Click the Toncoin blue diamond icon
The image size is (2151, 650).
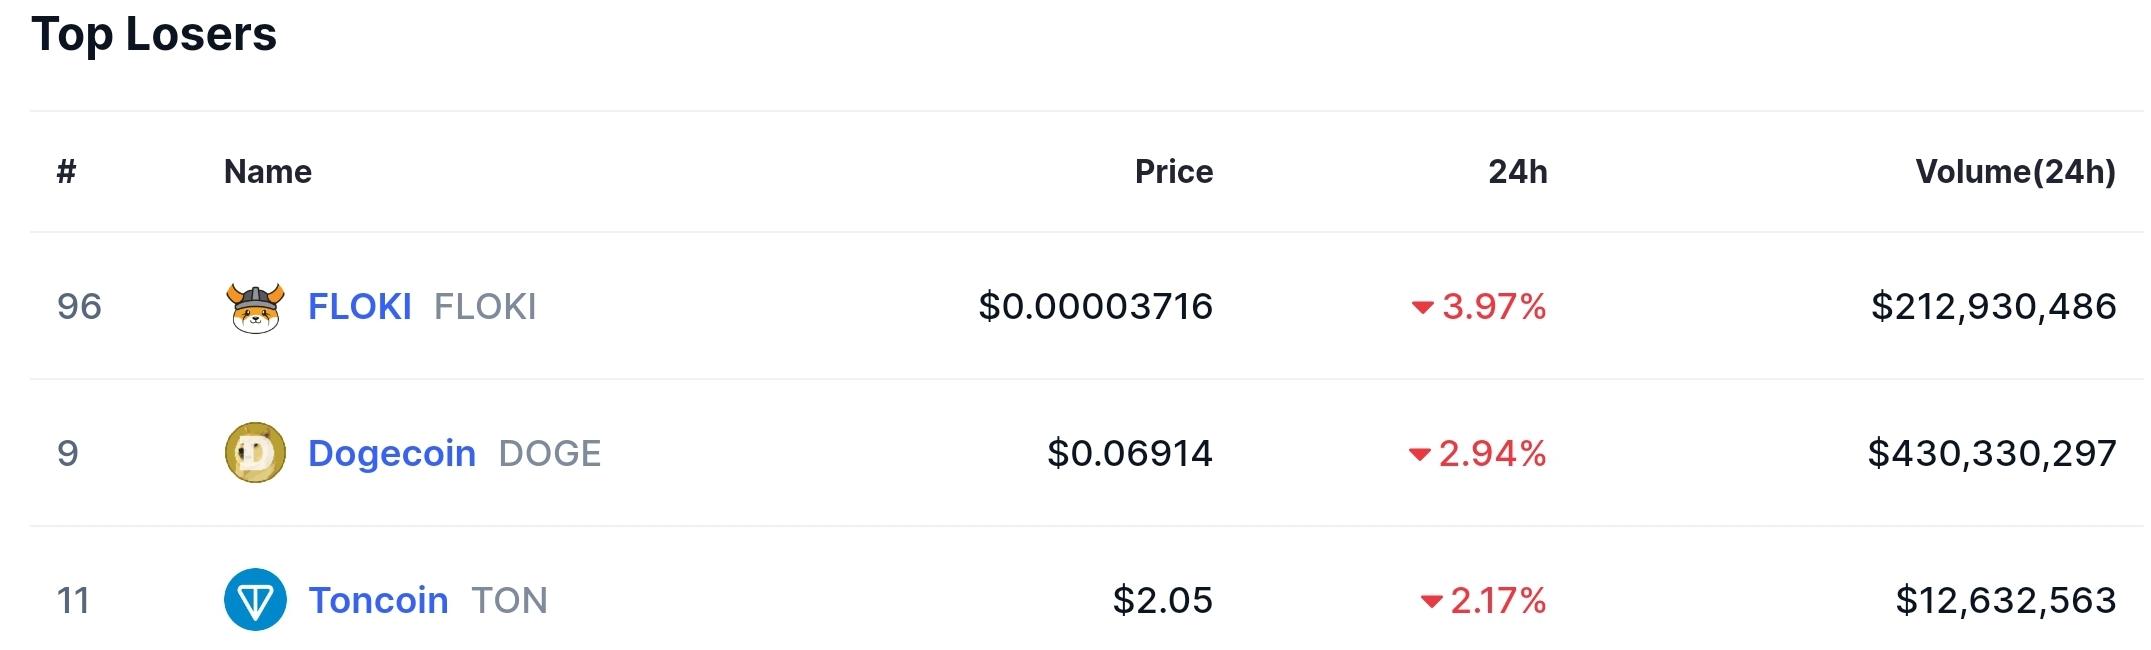(x=255, y=600)
